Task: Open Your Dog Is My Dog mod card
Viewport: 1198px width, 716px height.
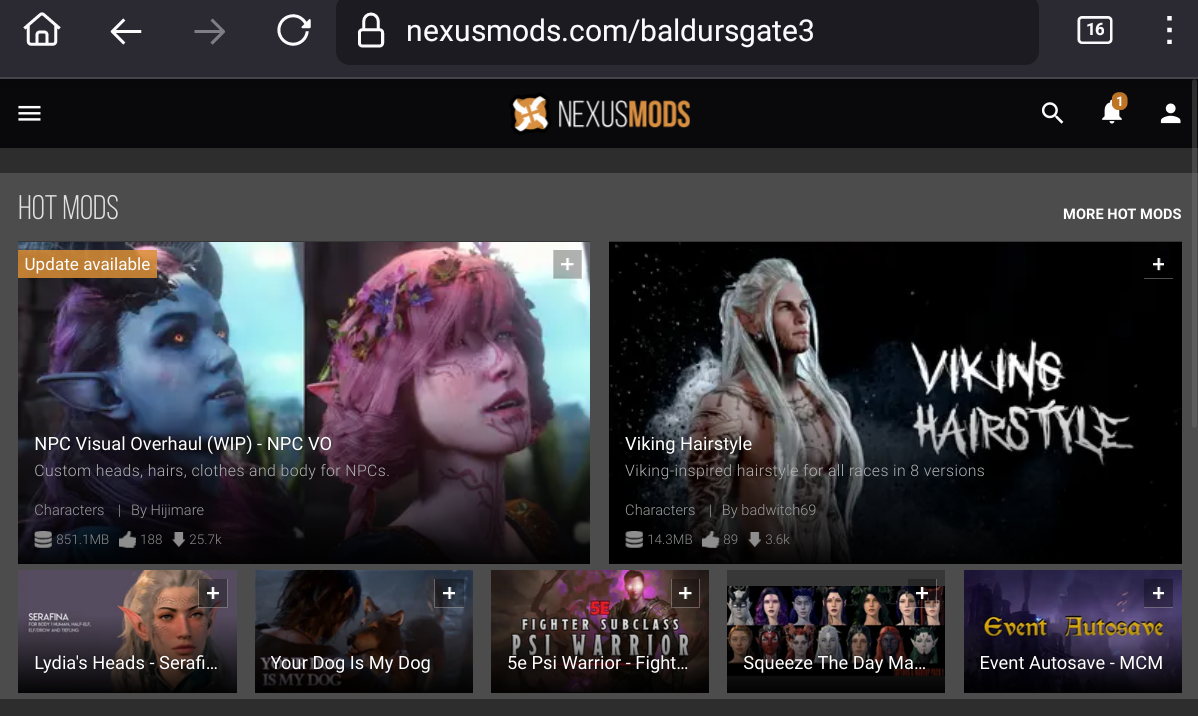Action: [363, 631]
